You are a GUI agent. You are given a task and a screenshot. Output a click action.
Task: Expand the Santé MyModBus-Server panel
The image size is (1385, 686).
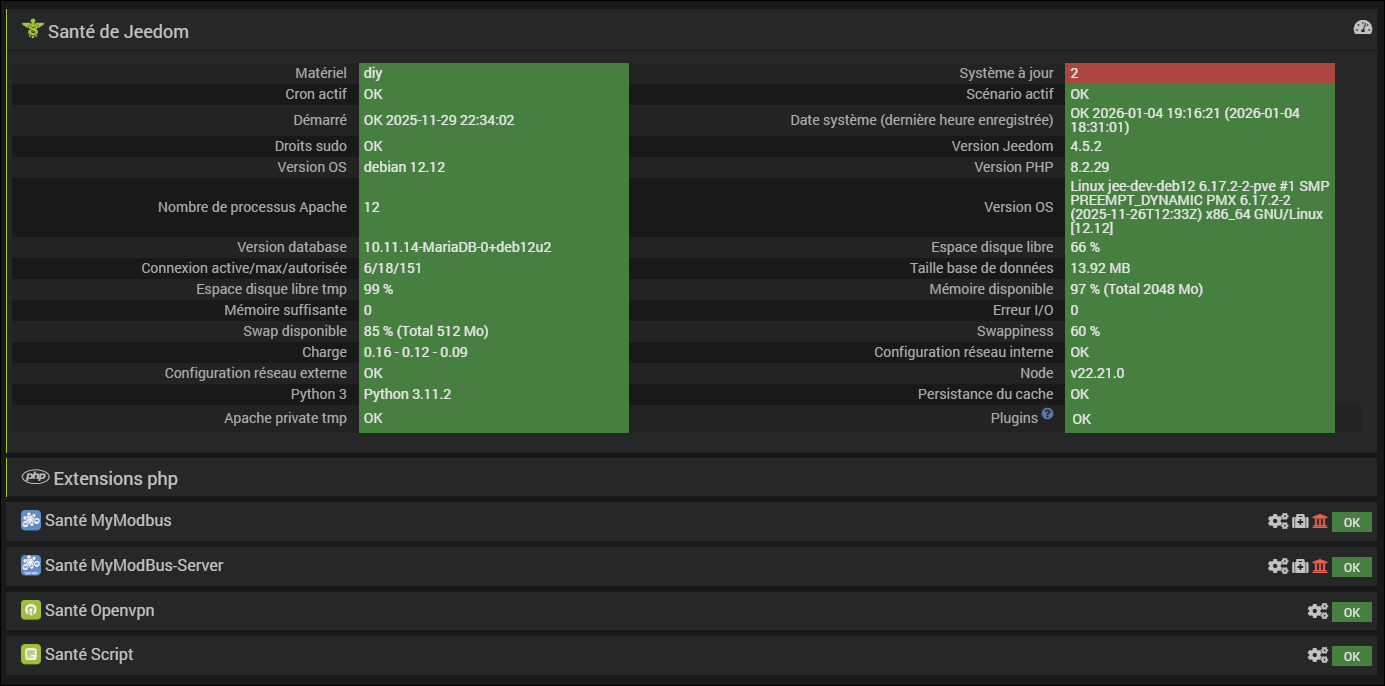134,566
